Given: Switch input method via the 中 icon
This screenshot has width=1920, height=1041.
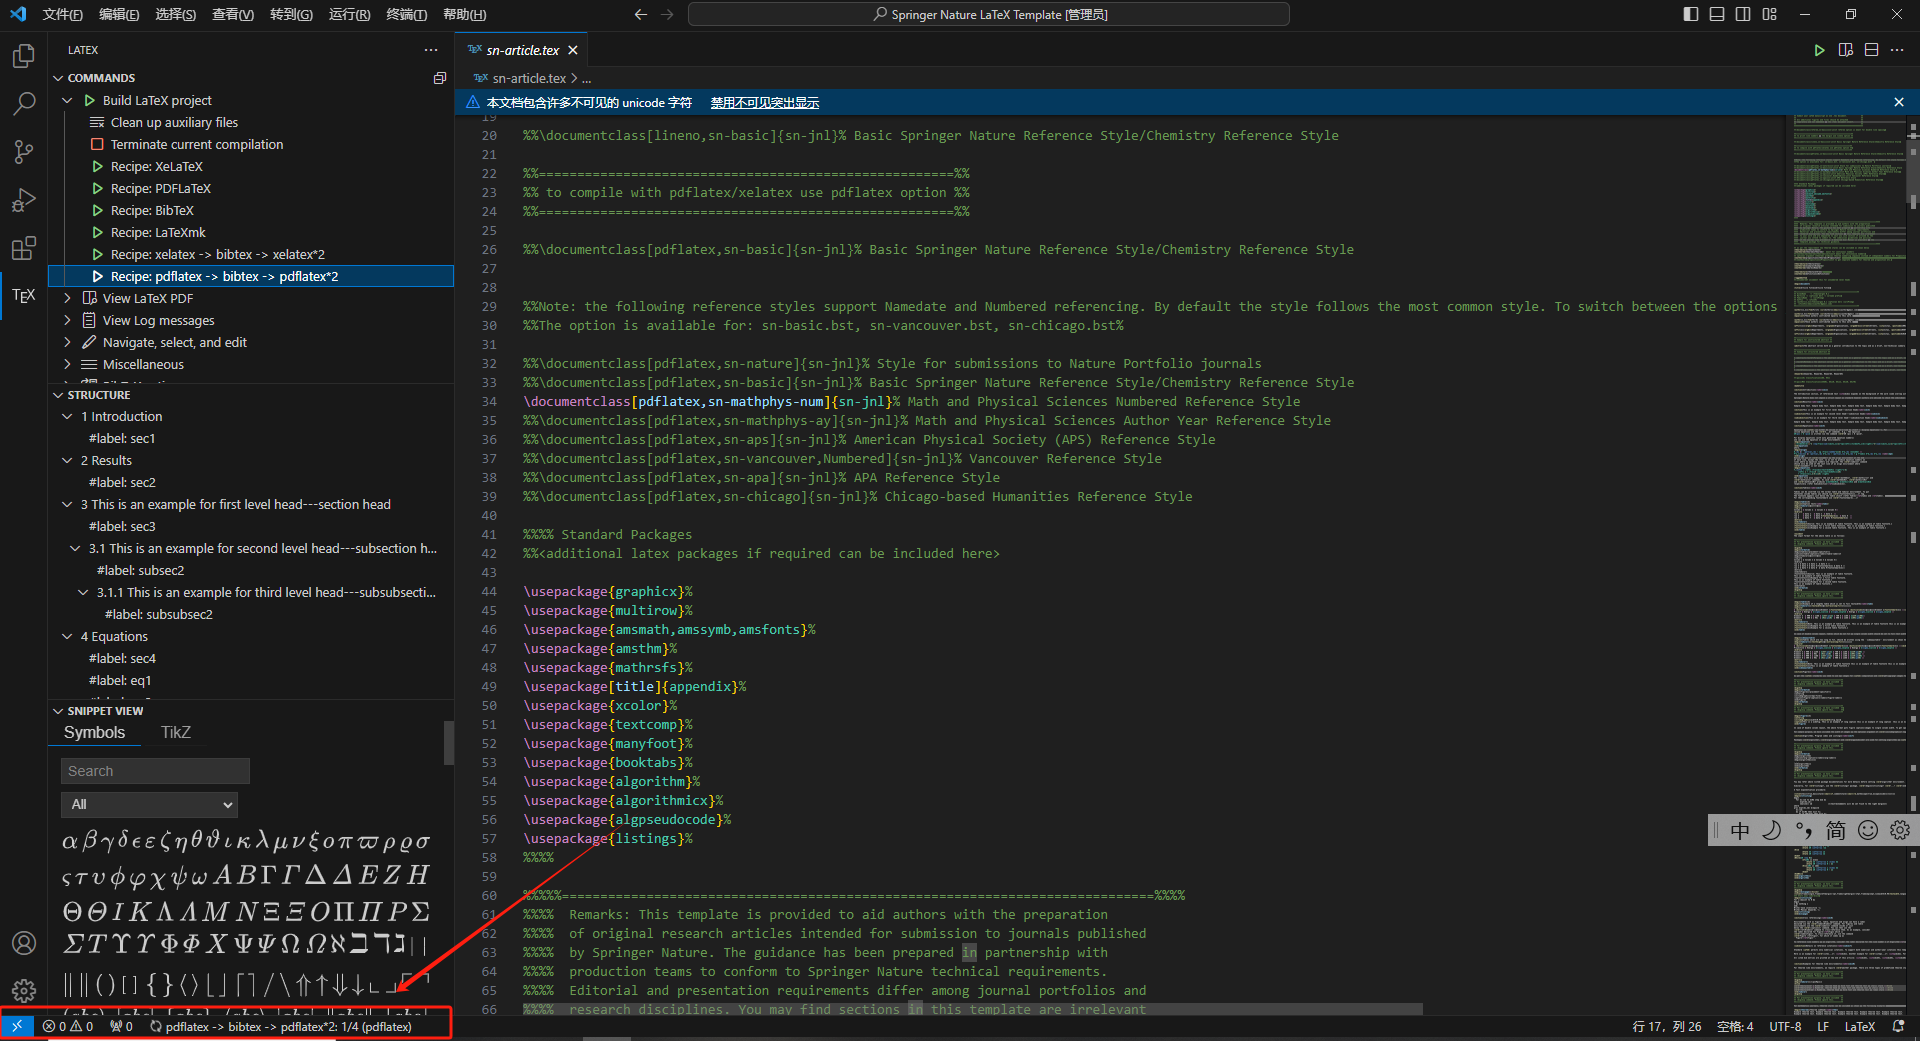Looking at the screenshot, I should pos(1740,830).
